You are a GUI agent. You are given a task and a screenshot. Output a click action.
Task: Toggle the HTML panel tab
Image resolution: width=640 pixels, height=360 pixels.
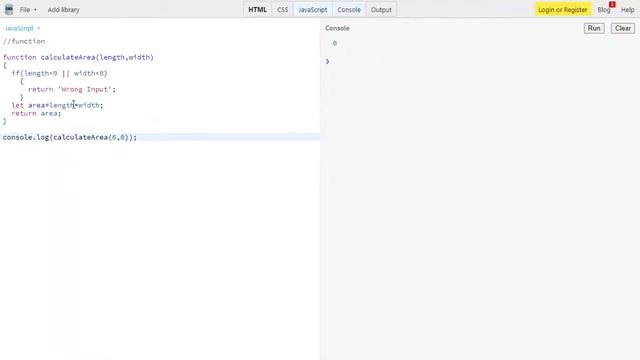point(257,9)
